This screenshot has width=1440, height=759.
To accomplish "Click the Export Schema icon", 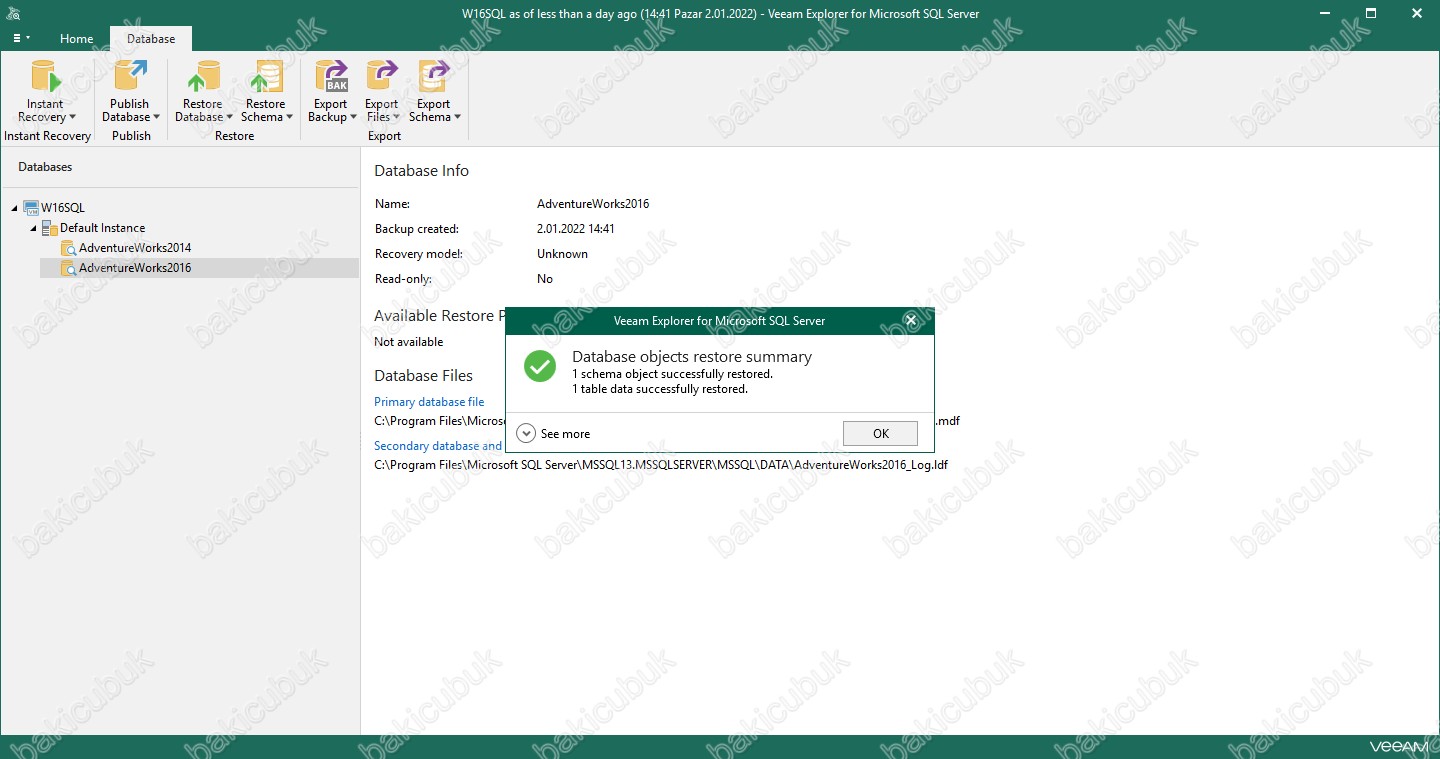I will coord(434,77).
